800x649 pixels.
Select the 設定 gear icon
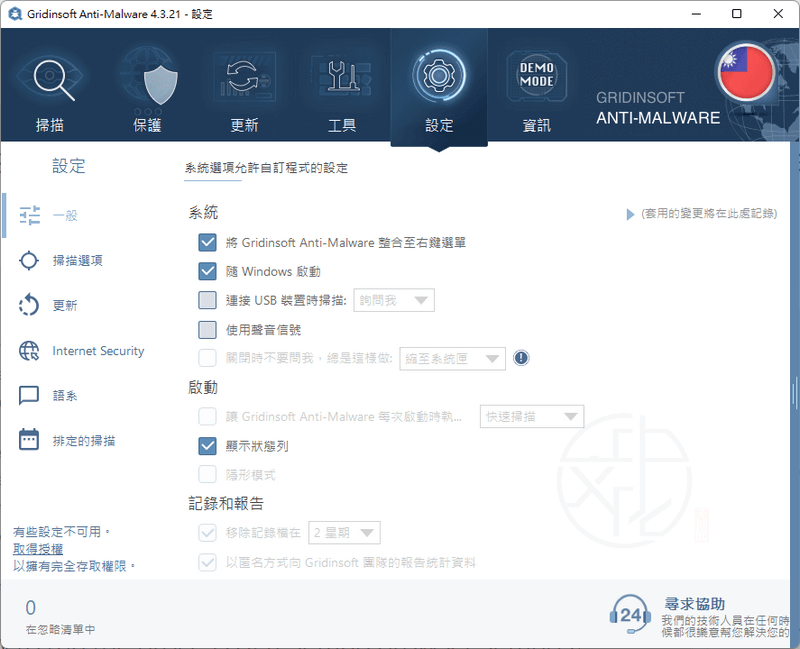click(x=439, y=77)
